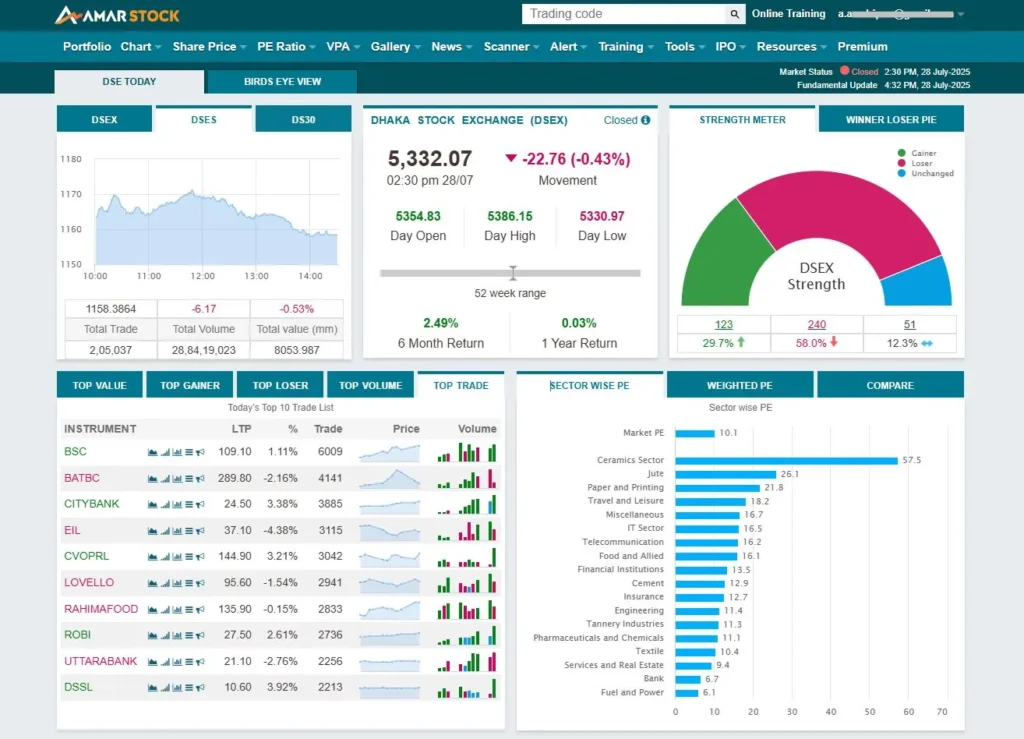Screen dimensions: 1024x739
Task: Select the DSEX index tab
Action: tap(104, 119)
